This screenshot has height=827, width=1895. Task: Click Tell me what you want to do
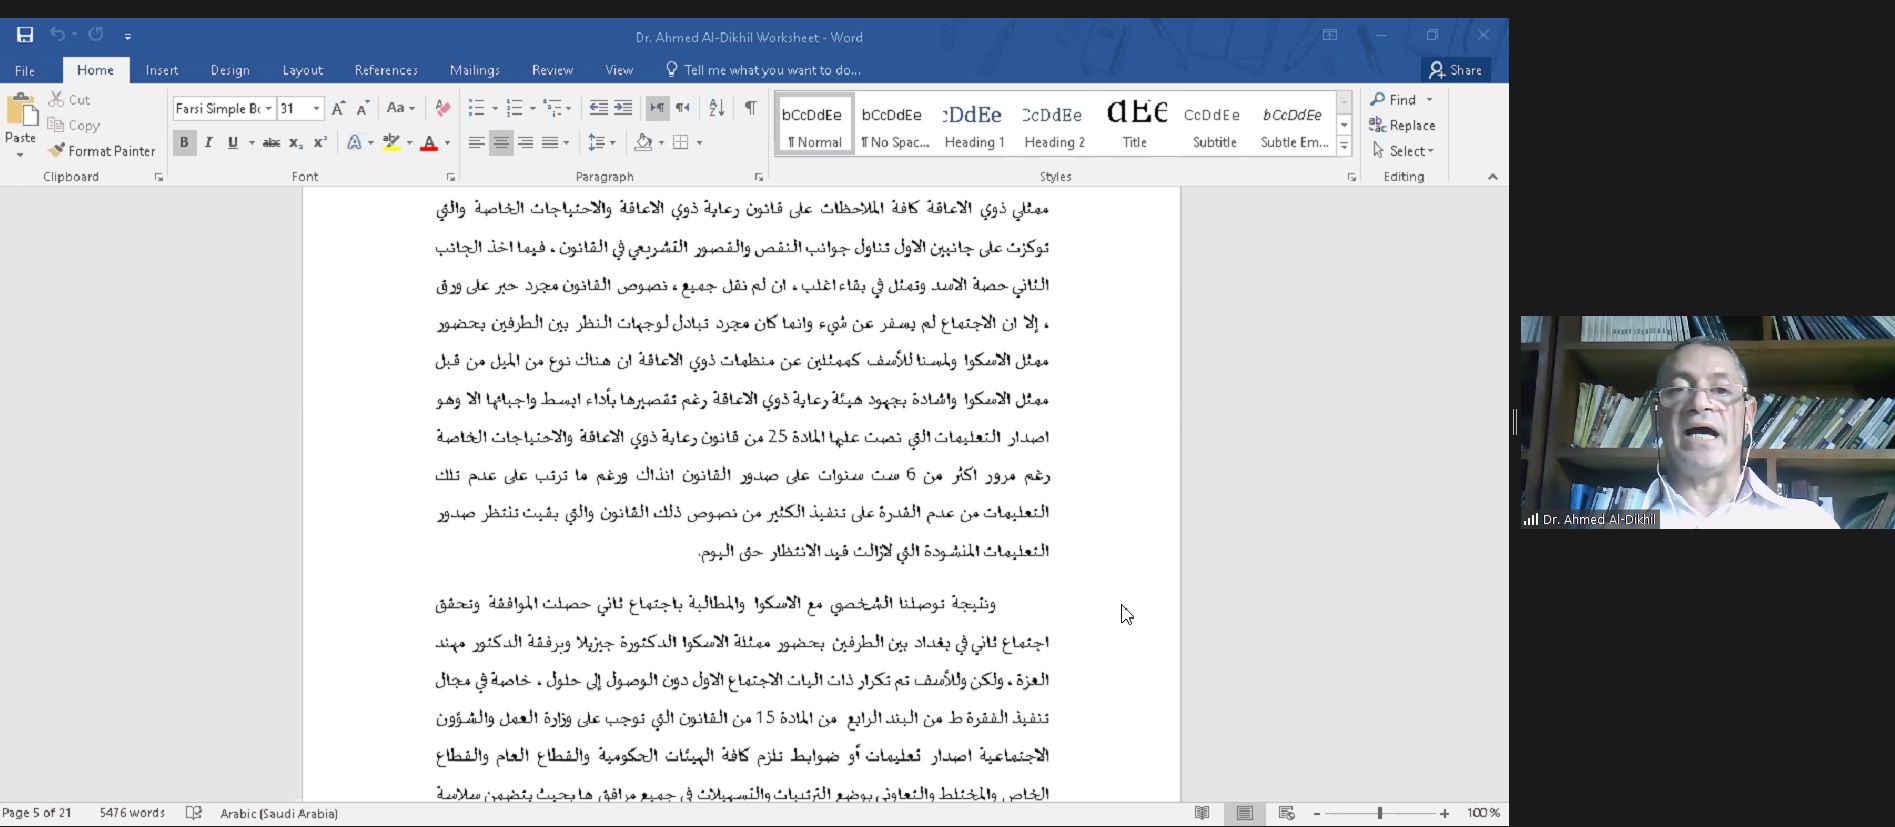[762, 70]
